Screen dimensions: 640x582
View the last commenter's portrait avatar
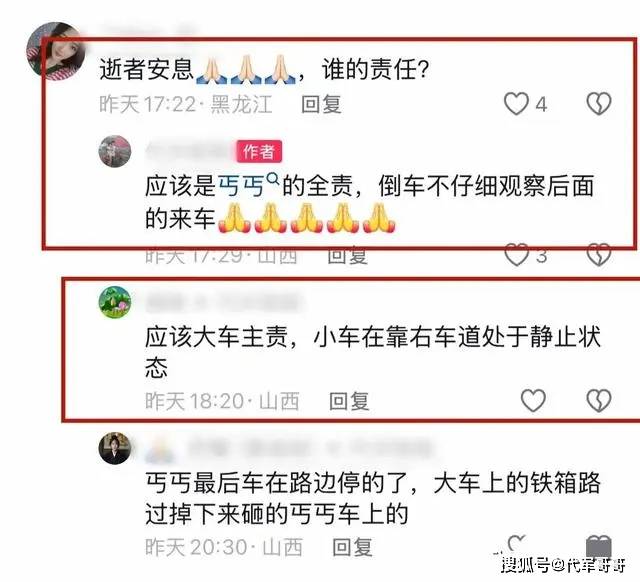pyautogui.click(x=115, y=448)
